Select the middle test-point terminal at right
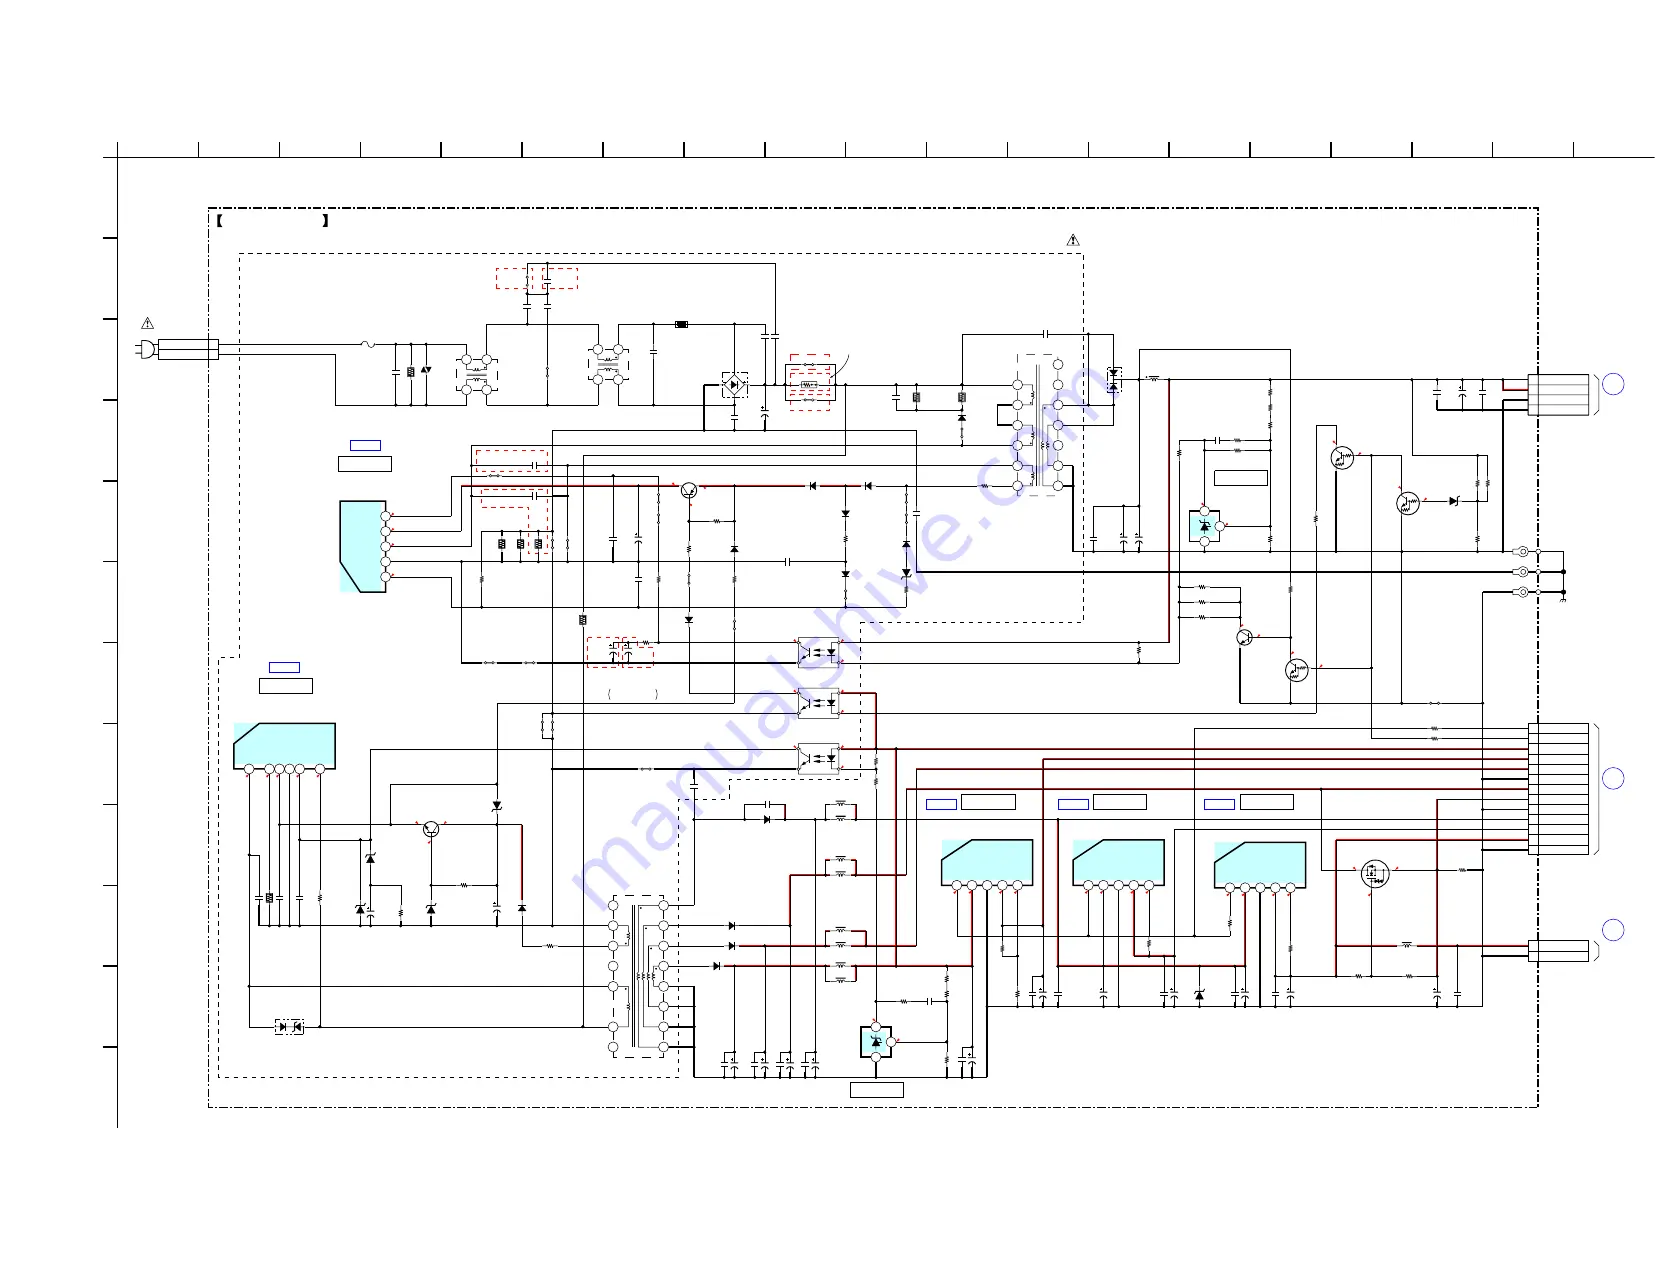Screen dimensions: 1680x1263 pyautogui.click(x=1523, y=571)
